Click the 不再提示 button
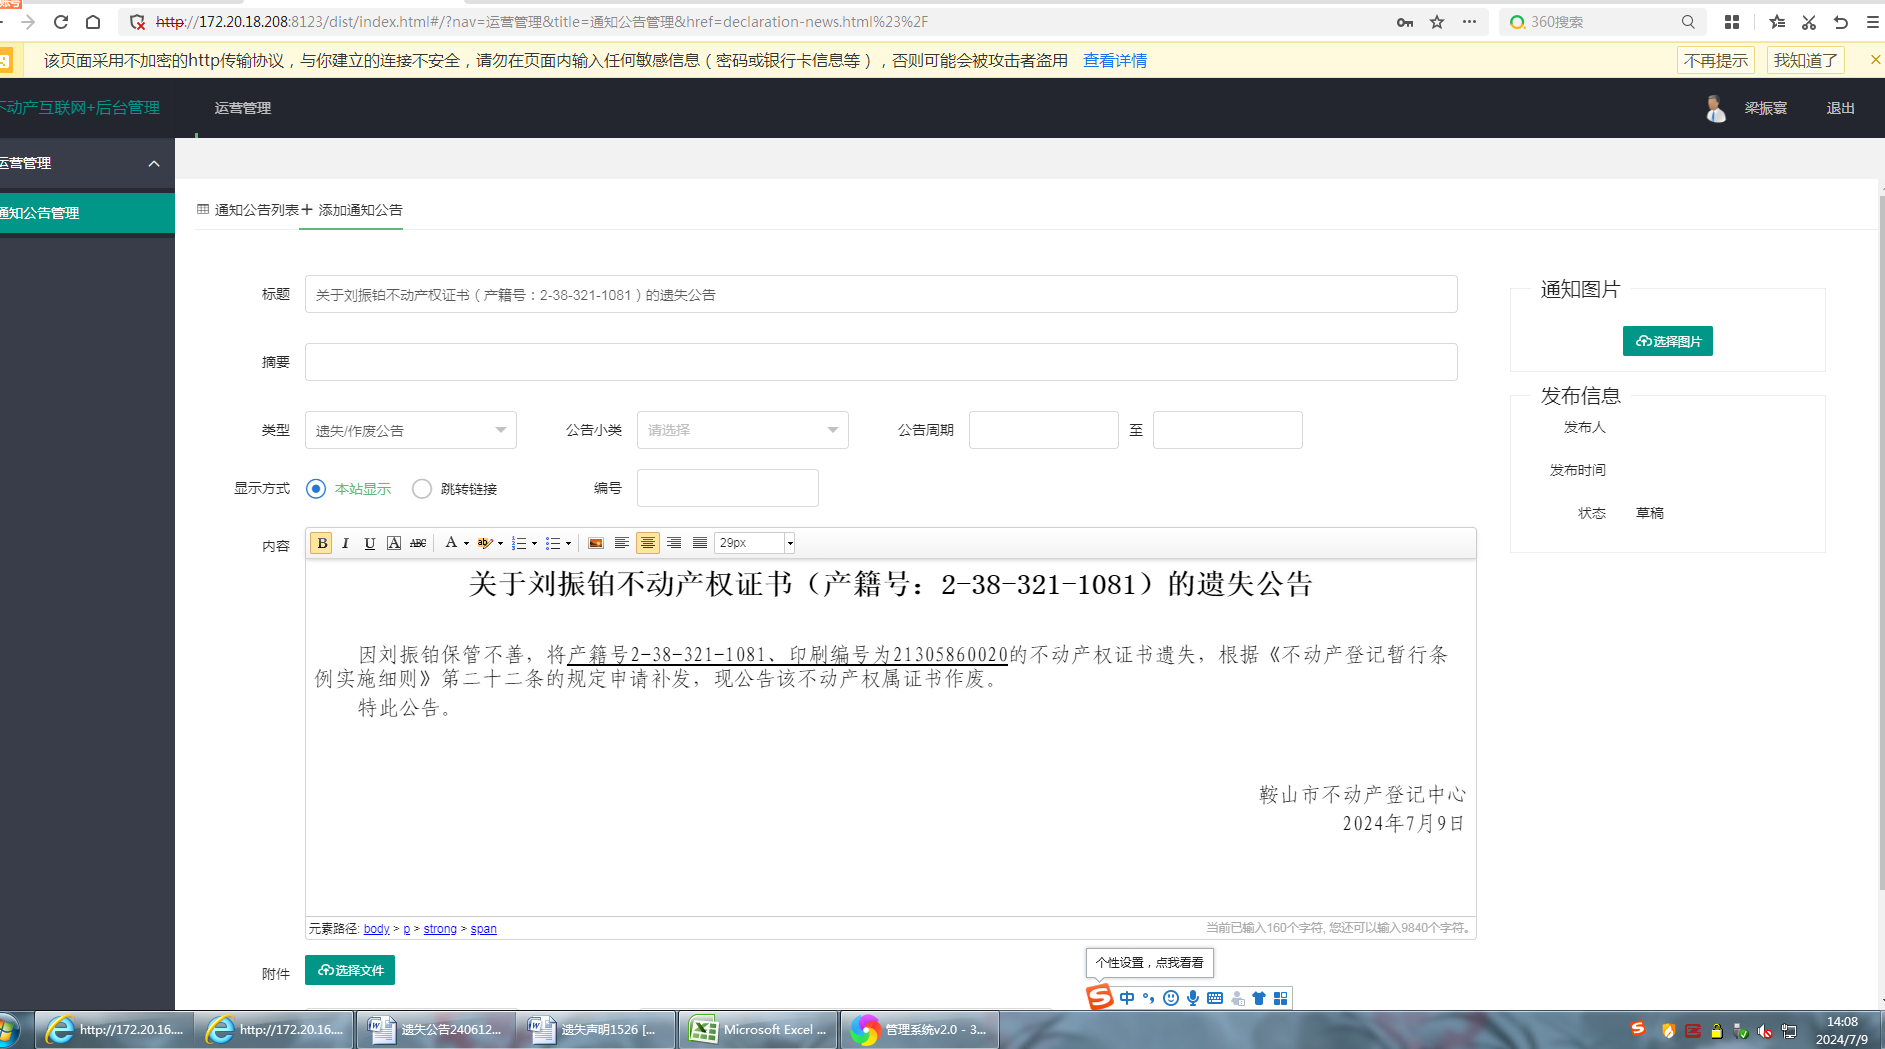 (1716, 60)
